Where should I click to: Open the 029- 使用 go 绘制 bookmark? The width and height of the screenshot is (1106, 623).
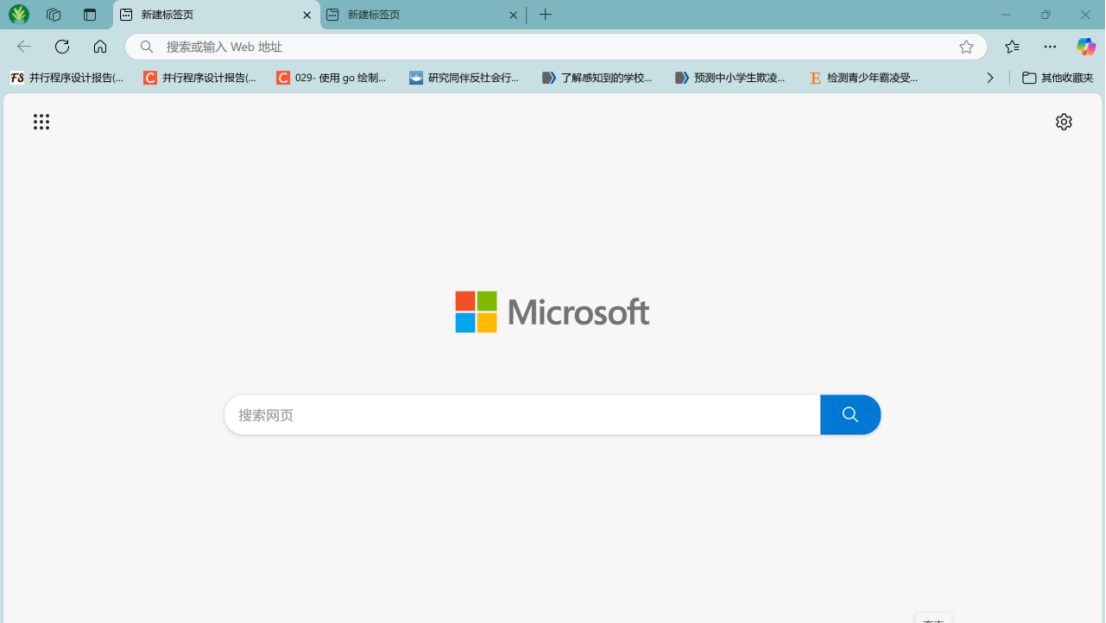[x=332, y=78]
